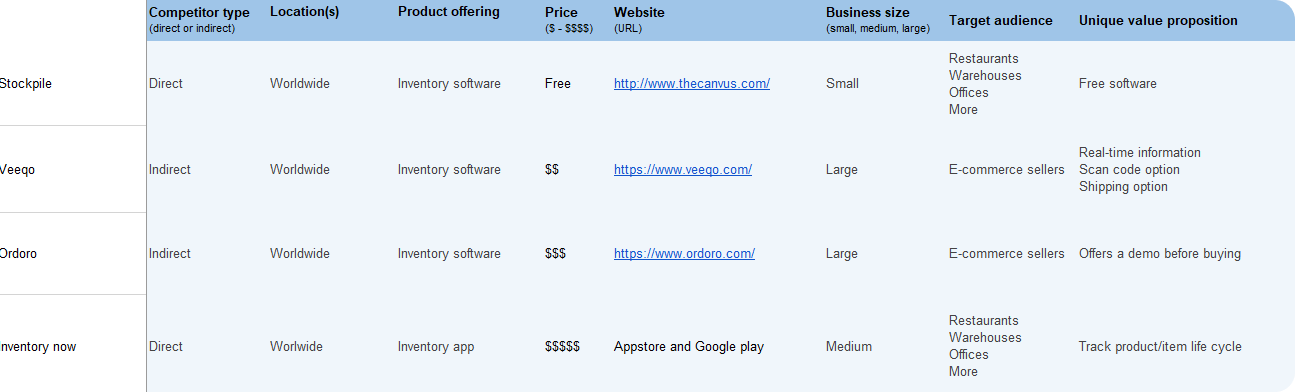Click the Veeqo row label

(19, 170)
